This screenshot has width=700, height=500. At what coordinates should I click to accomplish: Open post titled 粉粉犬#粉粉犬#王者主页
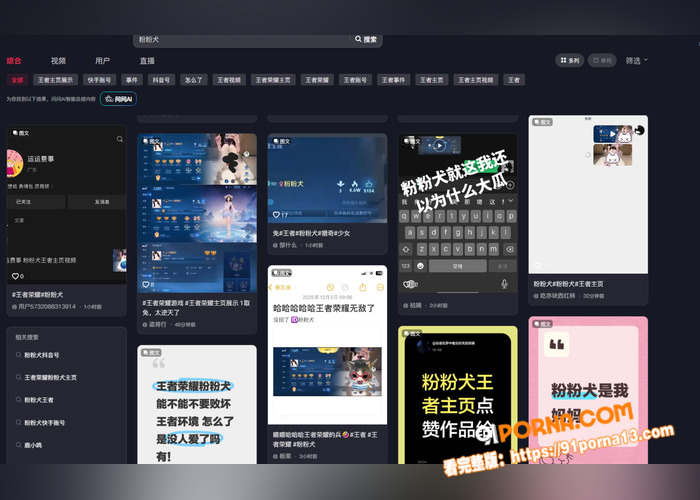pyautogui.click(x=568, y=283)
